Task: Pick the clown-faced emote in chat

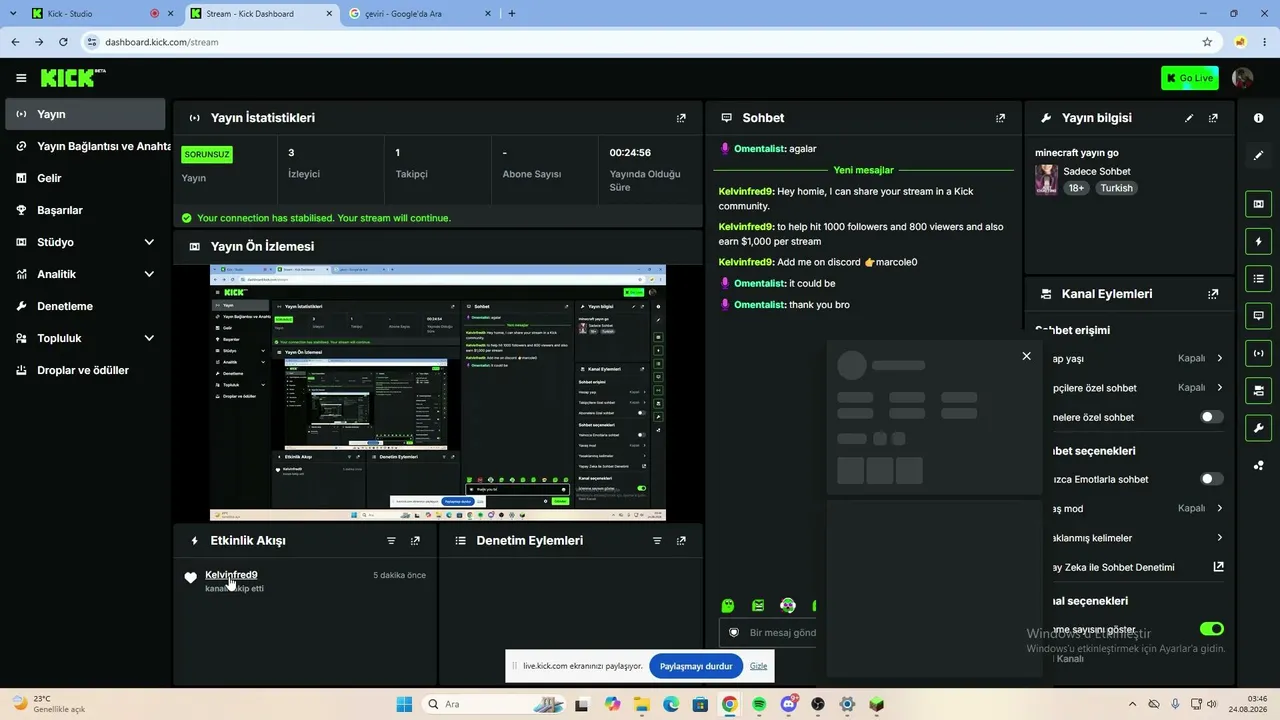Action: [x=788, y=605]
